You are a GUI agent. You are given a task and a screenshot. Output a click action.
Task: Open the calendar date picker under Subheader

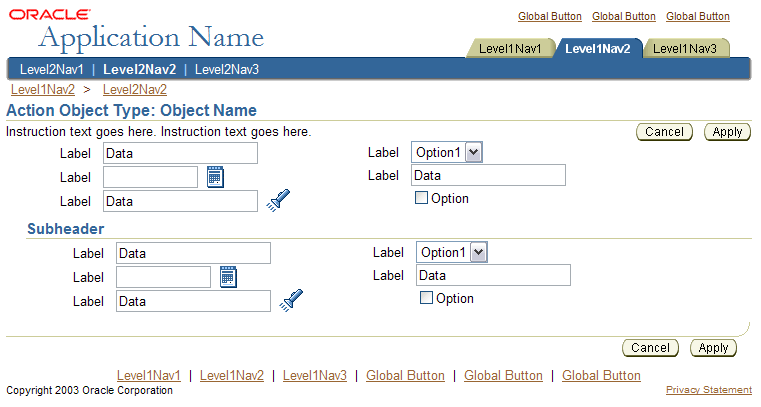(x=228, y=277)
